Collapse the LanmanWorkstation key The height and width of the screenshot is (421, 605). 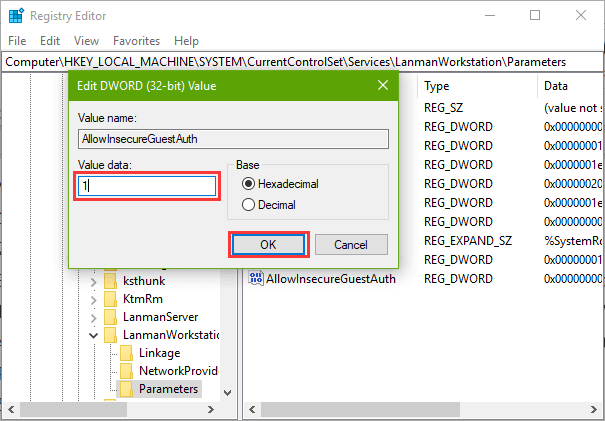point(93,335)
